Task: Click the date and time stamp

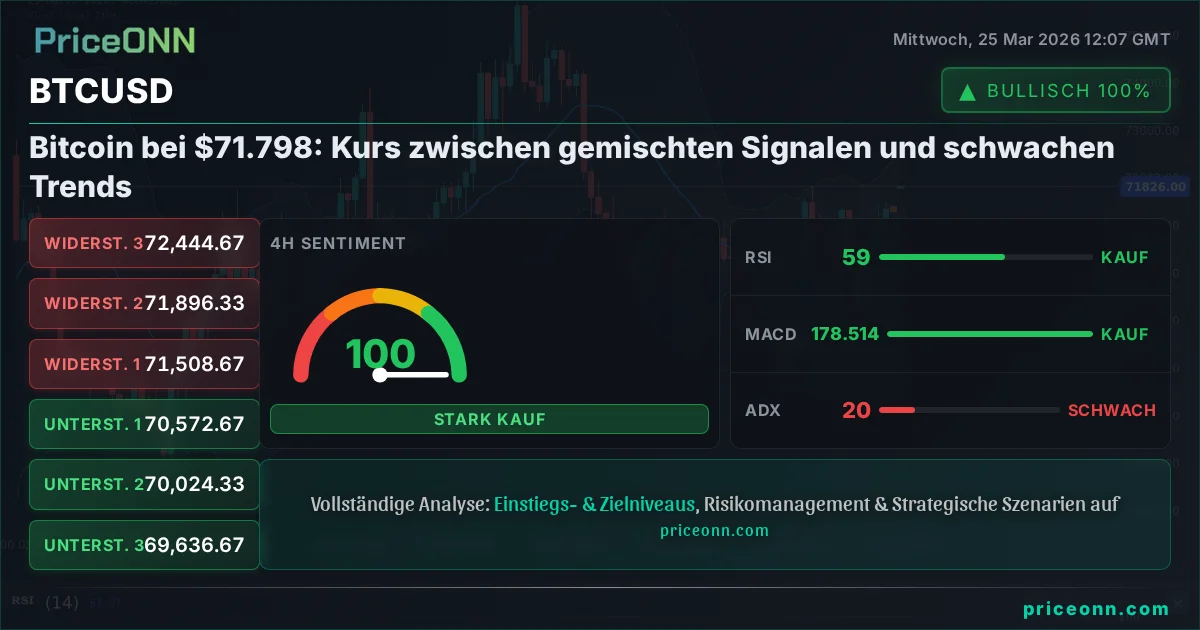Action: tap(1031, 39)
